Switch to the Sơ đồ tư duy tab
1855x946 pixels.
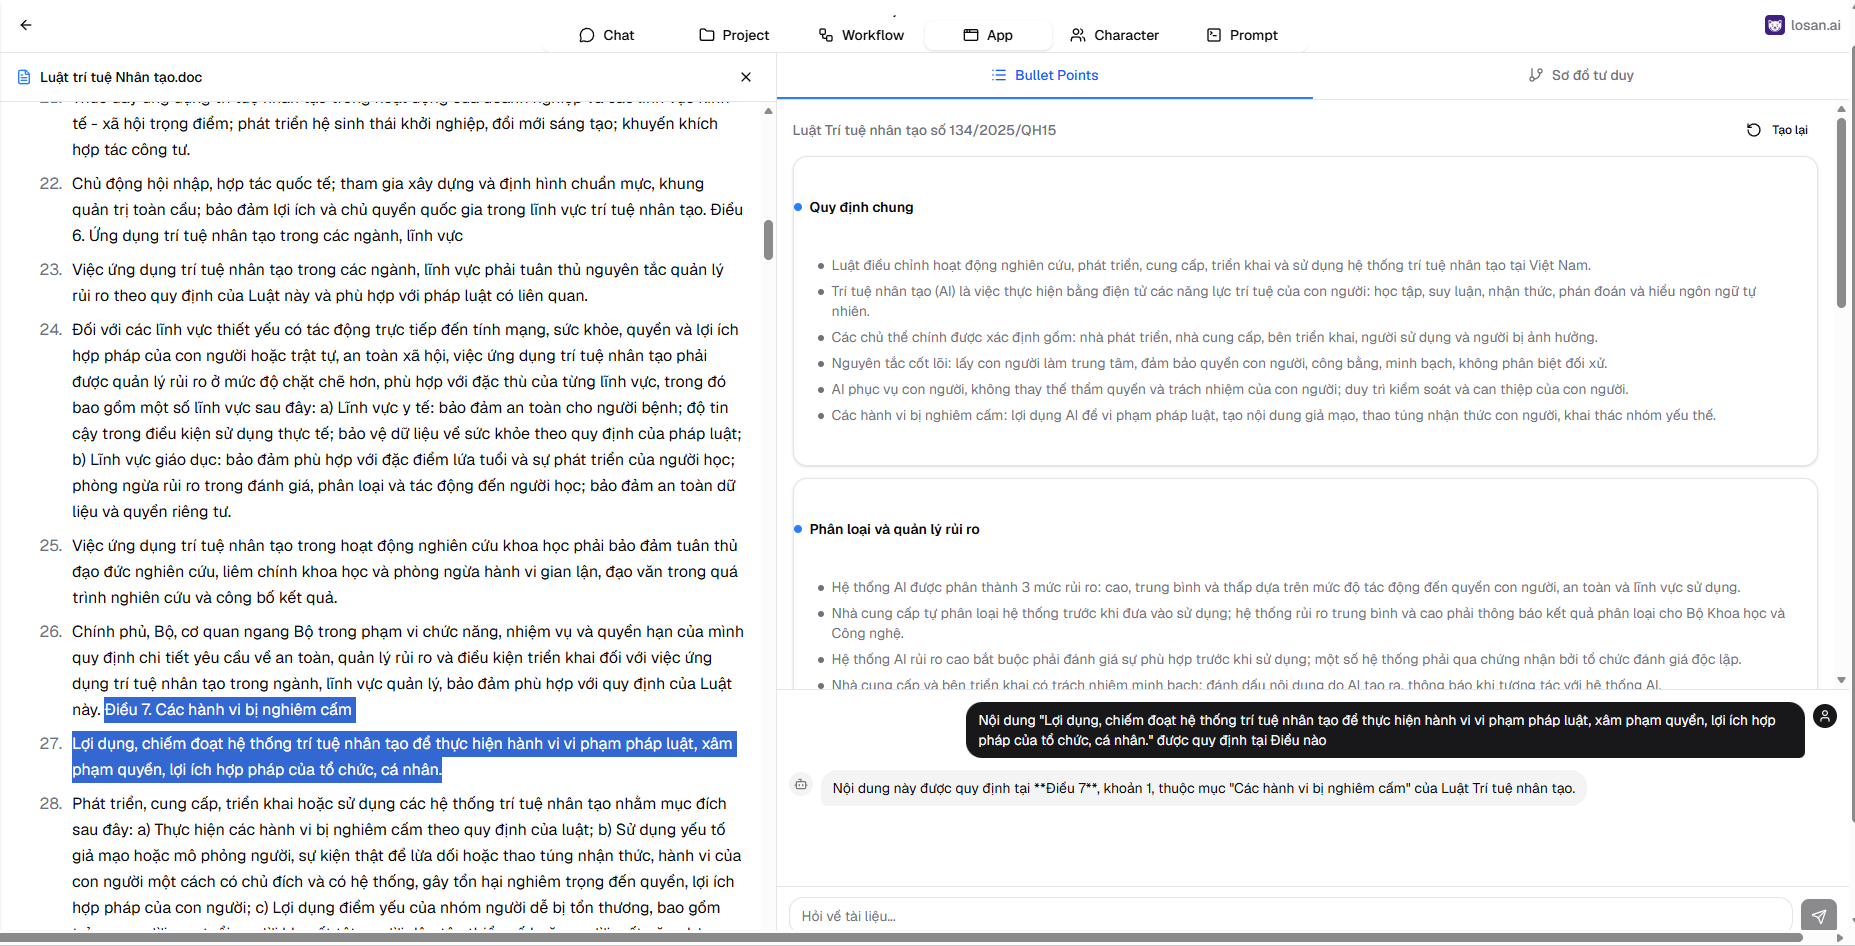(x=1581, y=75)
